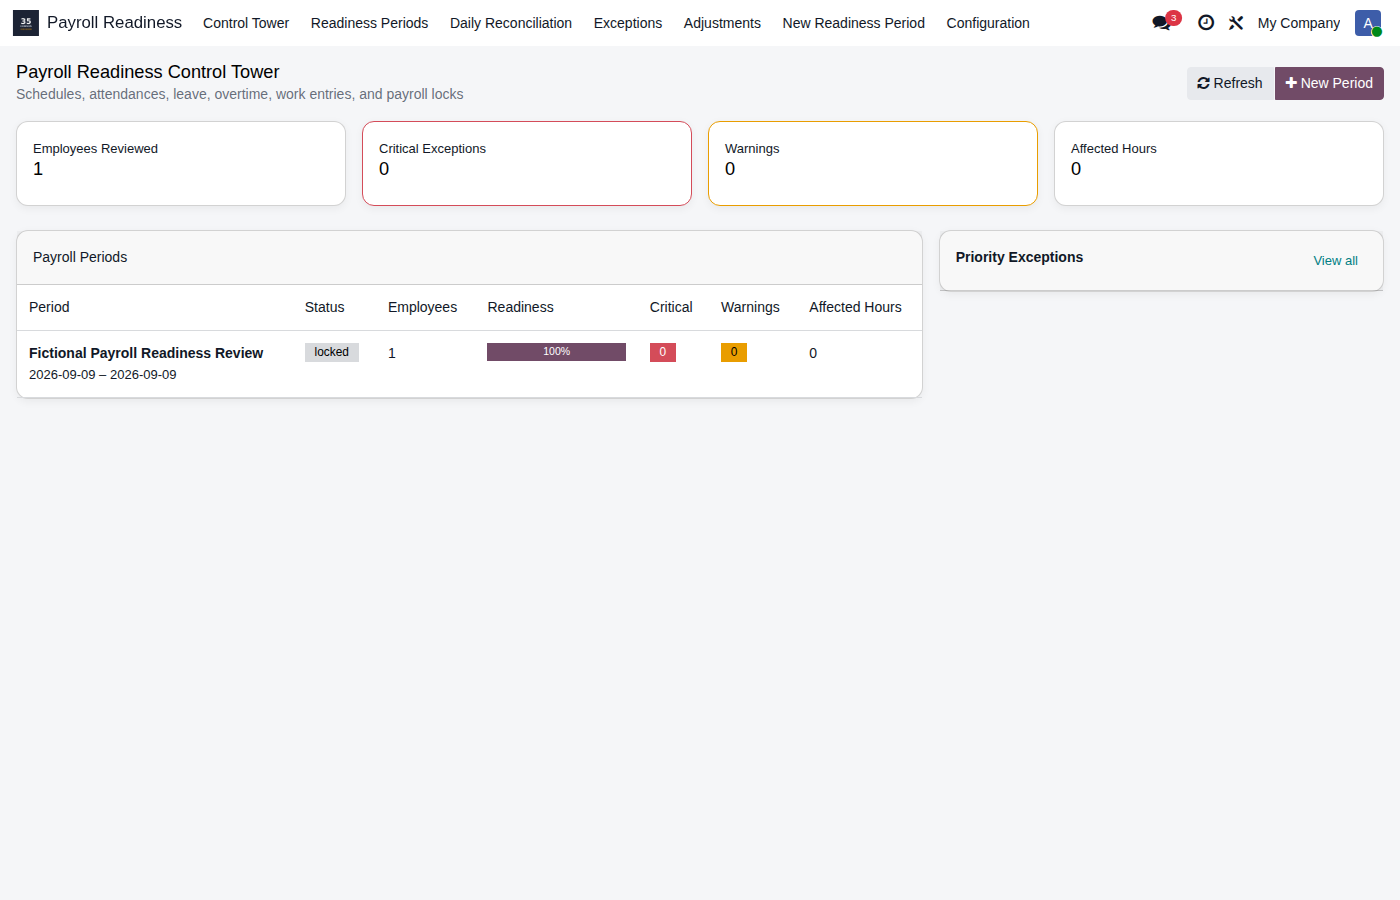Select the Affected Hours summary card
The image size is (1400, 900).
(1219, 164)
